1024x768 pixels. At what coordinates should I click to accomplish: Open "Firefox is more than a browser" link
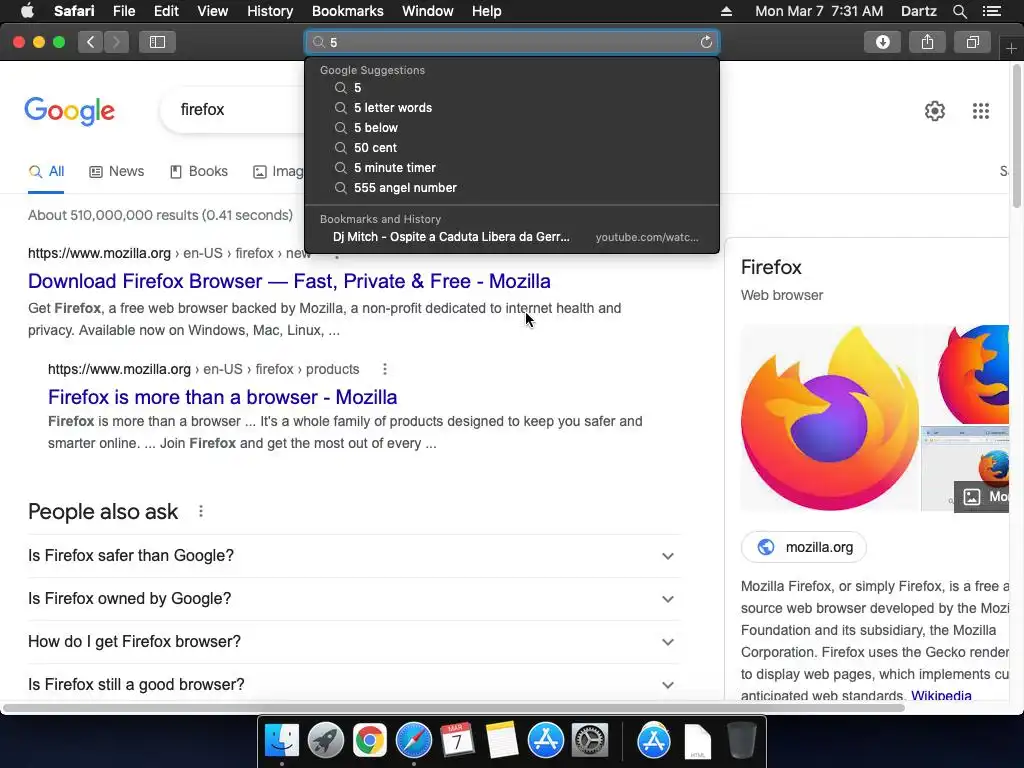223,397
